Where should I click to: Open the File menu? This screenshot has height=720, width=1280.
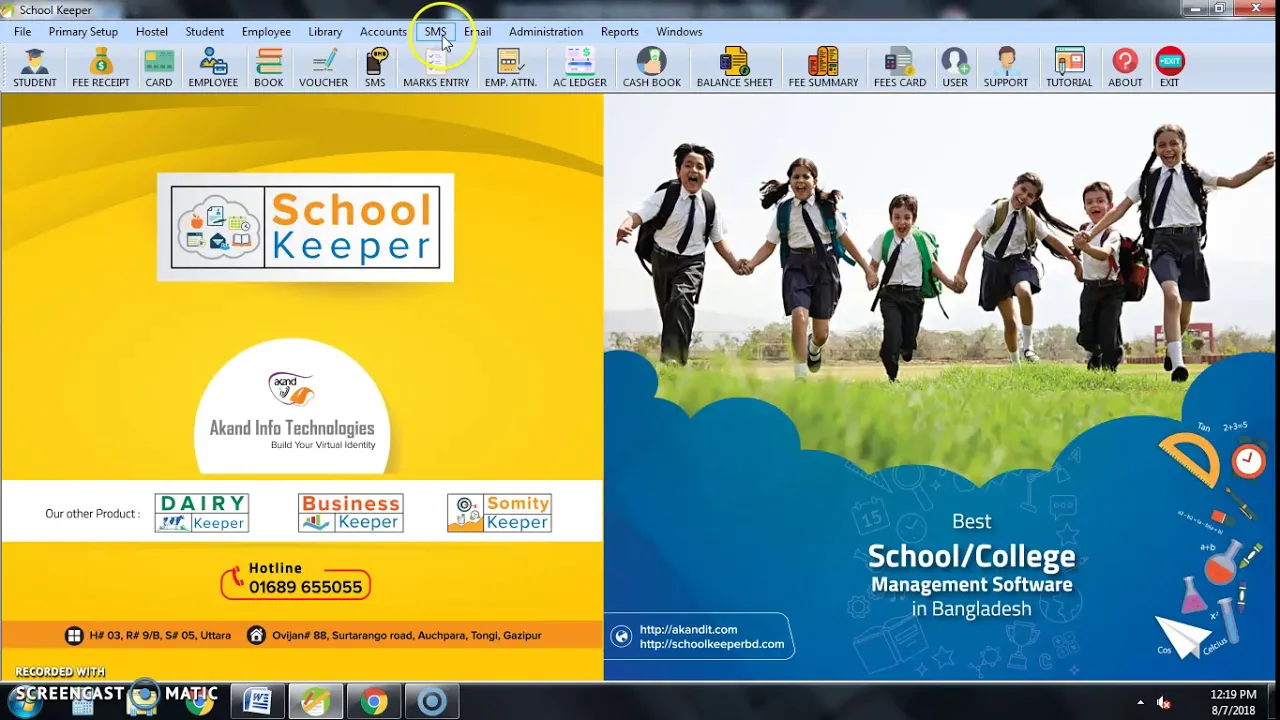click(x=22, y=32)
